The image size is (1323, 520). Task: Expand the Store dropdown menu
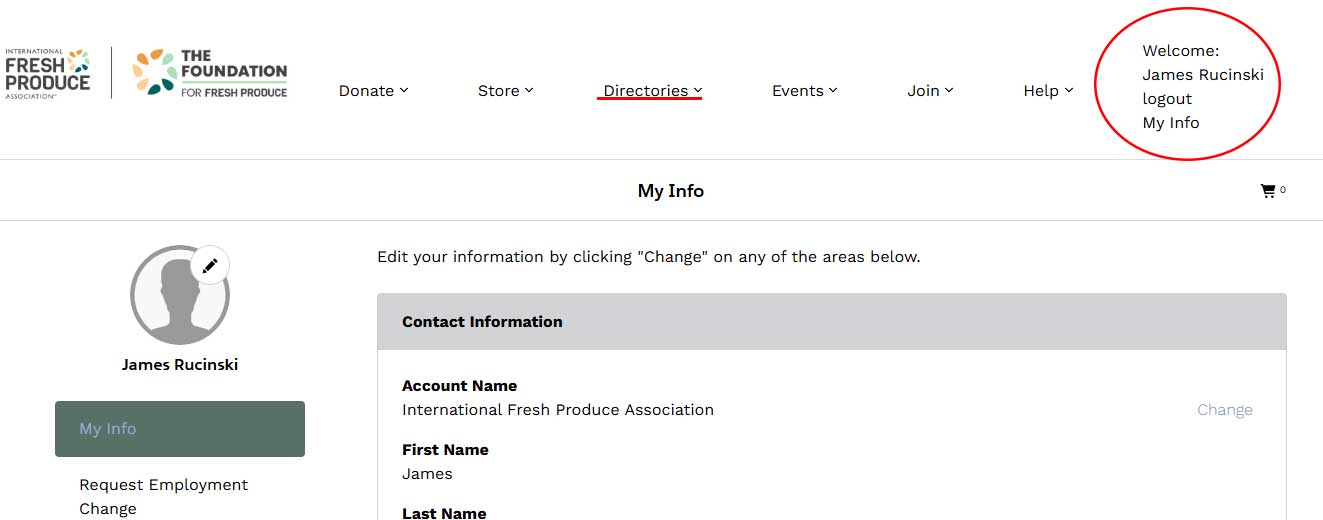point(505,91)
